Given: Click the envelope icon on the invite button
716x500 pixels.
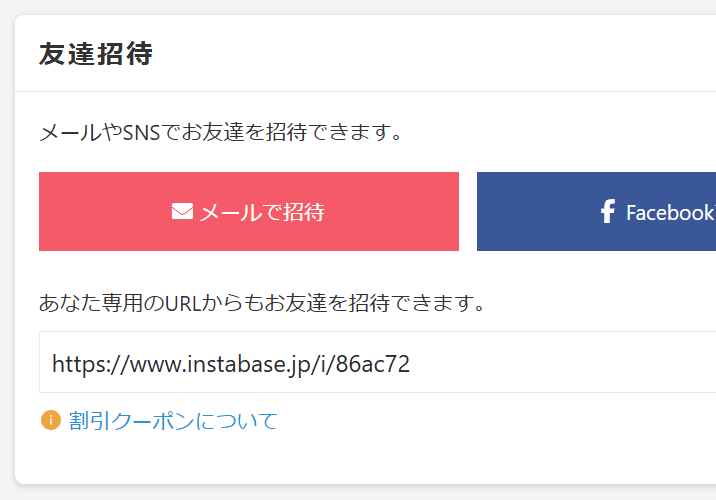Looking at the screenshot, I should coord(182,212).
